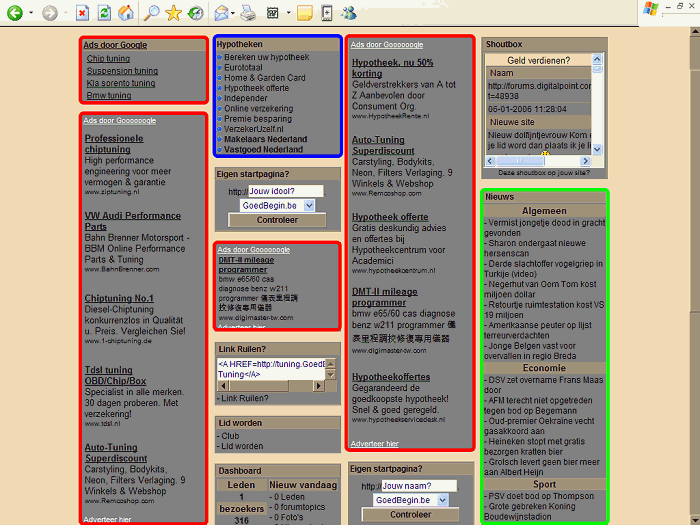The height and width of the screenshot is (525, 700).
Task: Open the Back button history dropdown arrow
Action: (31, 12)
